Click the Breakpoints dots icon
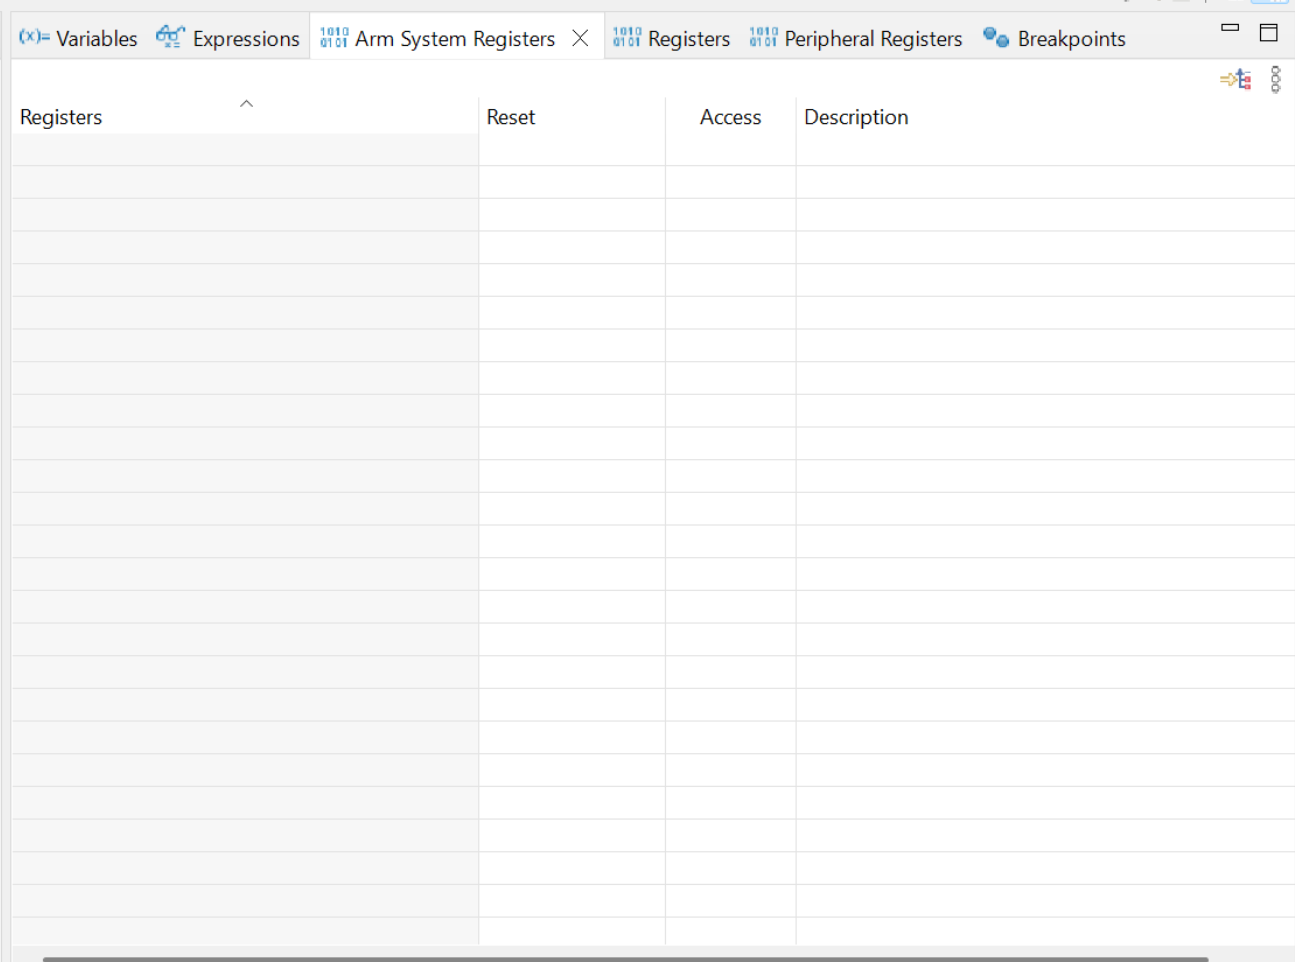Image resolution: width=1295 pixels, height=962 pixels. point(995,38)
